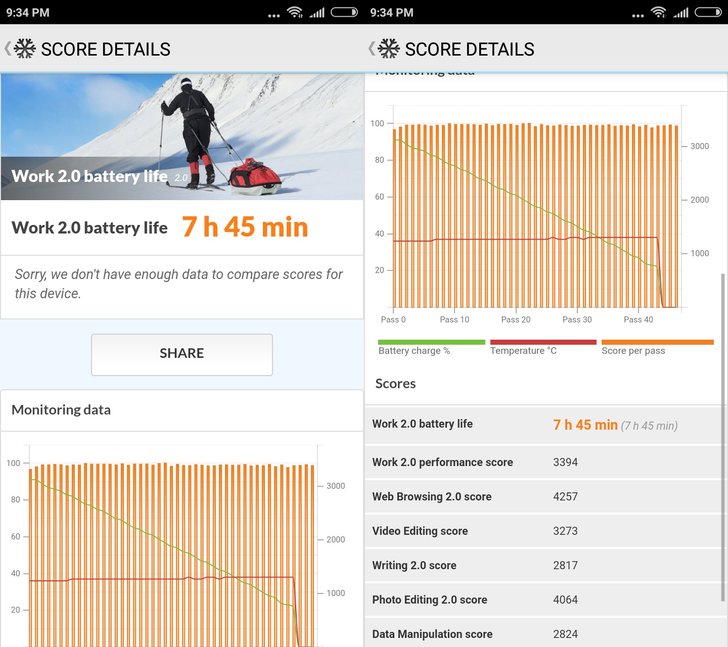Tap the Pass 20 axis label on right chart
This screenshot has height=647, width=728.
click(516, 319)
